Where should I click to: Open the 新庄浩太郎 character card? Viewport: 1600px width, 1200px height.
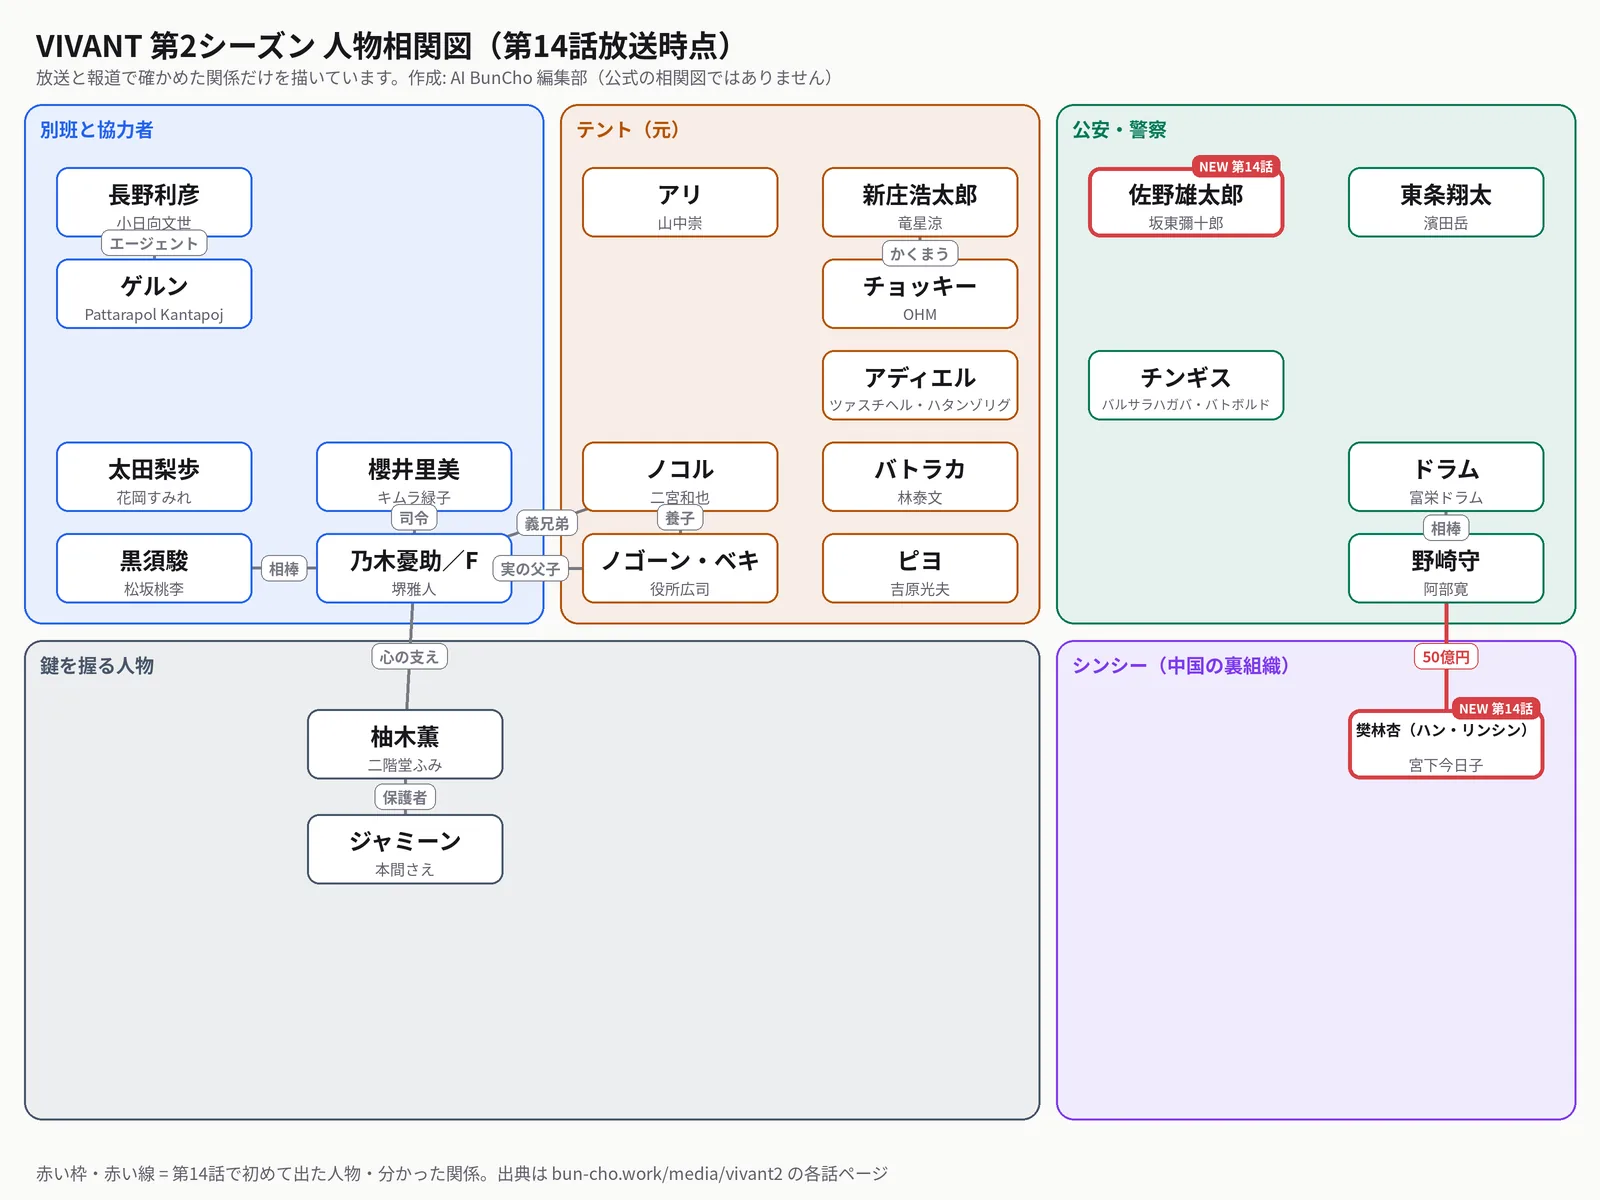920,202
